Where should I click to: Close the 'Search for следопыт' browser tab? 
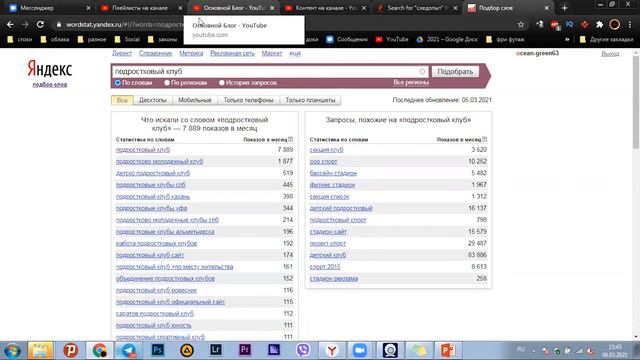coord(456,8)
